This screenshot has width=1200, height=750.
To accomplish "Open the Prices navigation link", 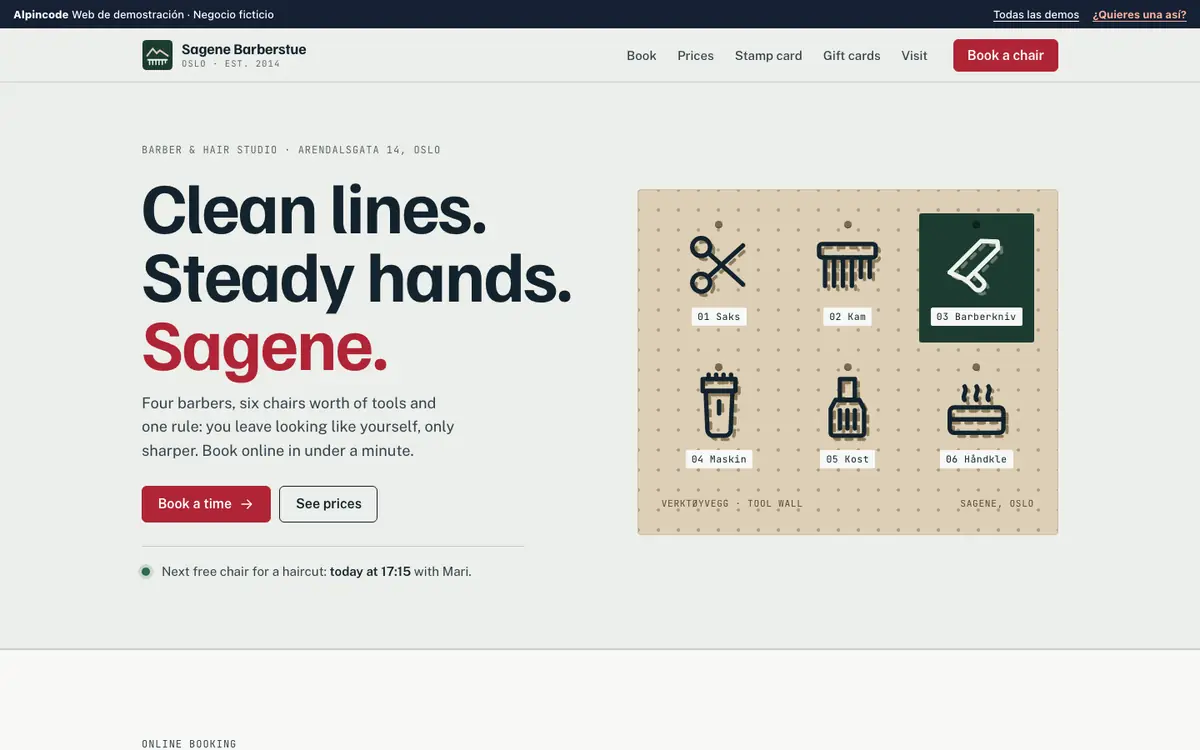I will click(695, 56).
